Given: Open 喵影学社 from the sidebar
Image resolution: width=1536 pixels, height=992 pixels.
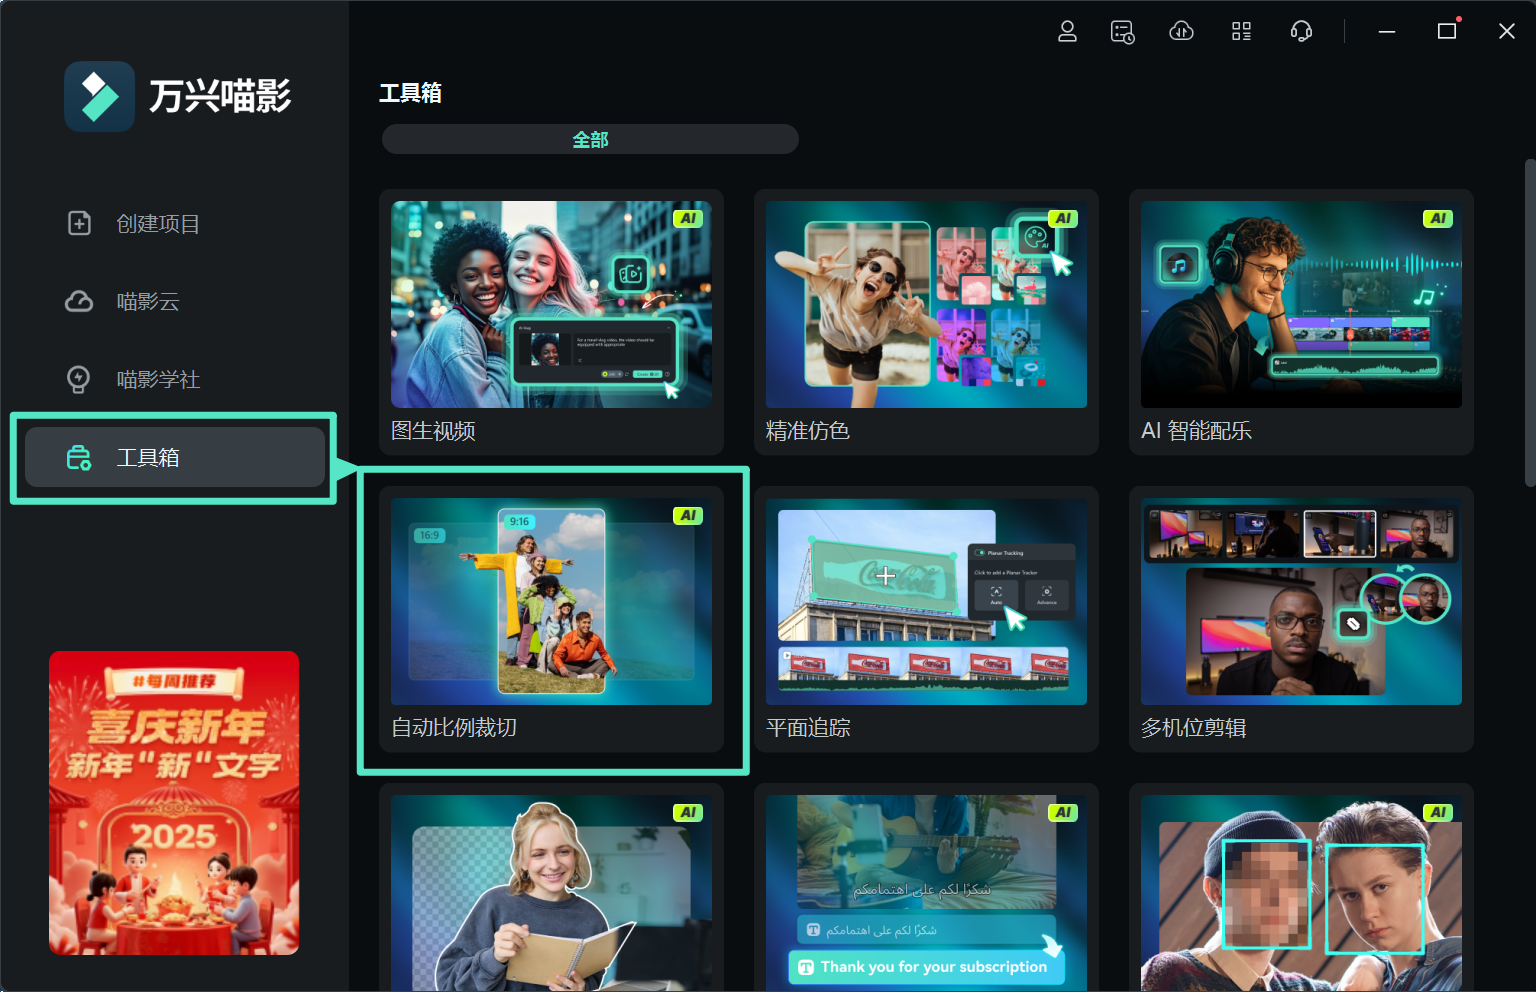Looking at the screenshot, I should (157, 379).
